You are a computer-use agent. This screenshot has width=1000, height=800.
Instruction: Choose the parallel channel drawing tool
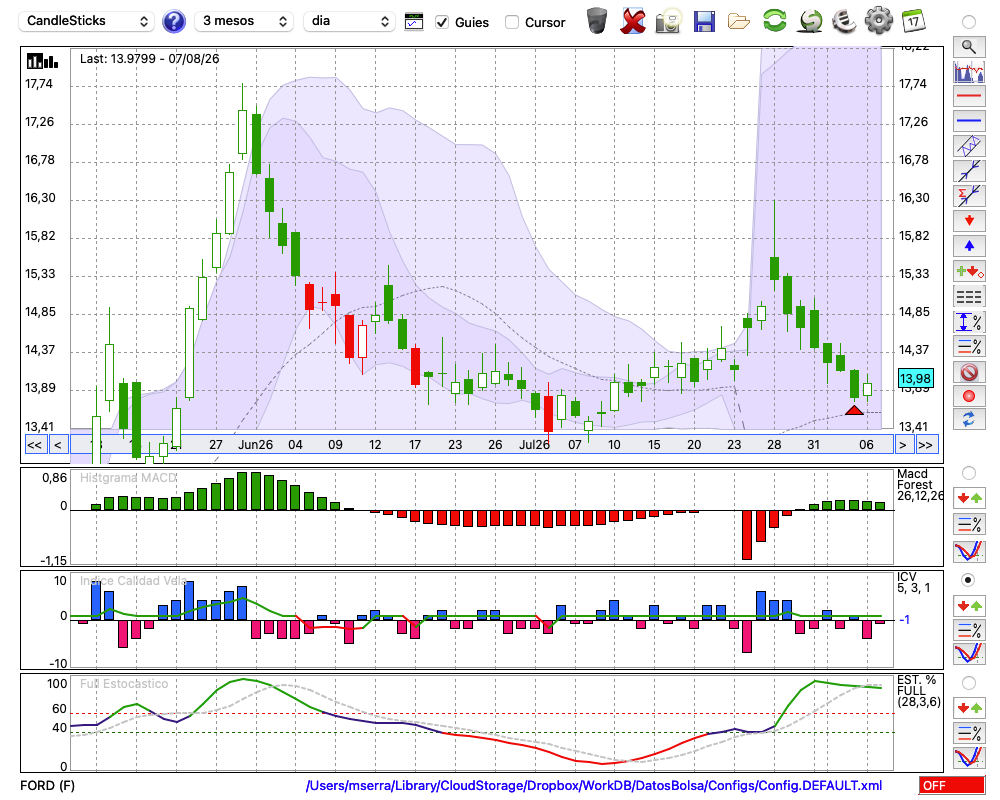coord(969,146)
